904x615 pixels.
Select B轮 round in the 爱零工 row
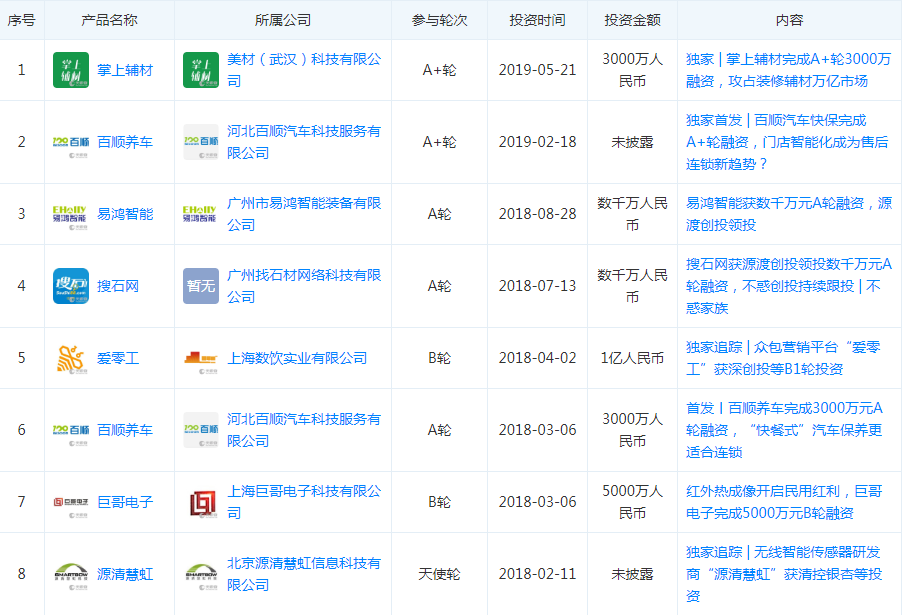click(439, 359)
